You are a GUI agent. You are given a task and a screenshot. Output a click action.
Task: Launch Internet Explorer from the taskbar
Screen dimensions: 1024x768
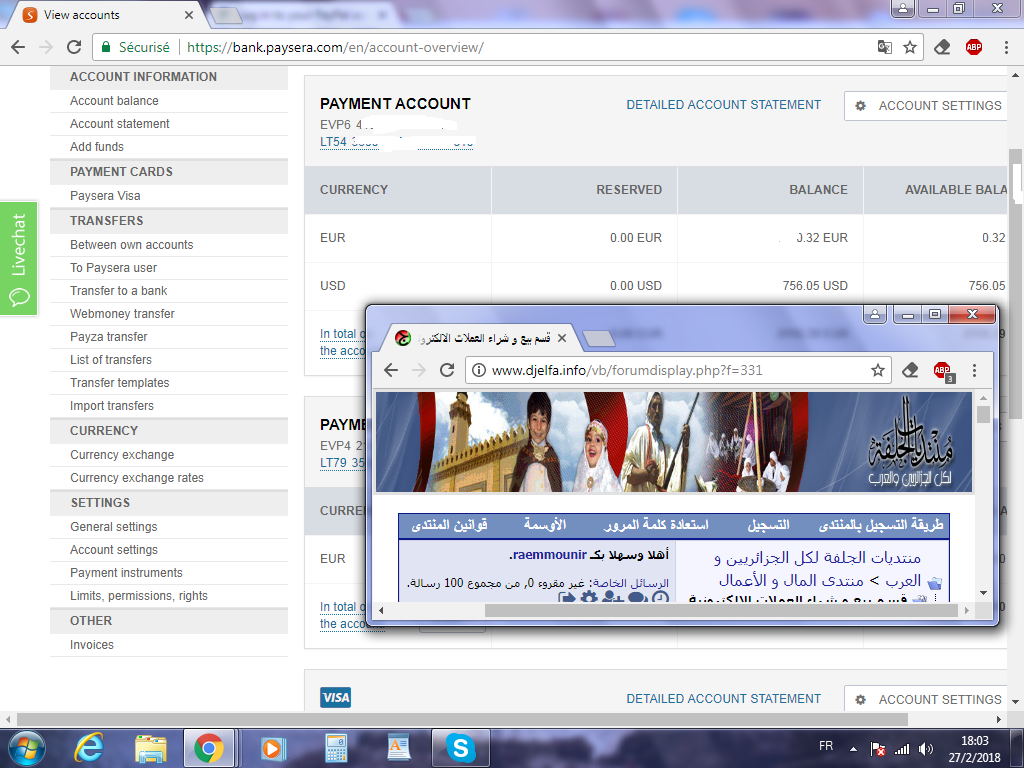89,748
